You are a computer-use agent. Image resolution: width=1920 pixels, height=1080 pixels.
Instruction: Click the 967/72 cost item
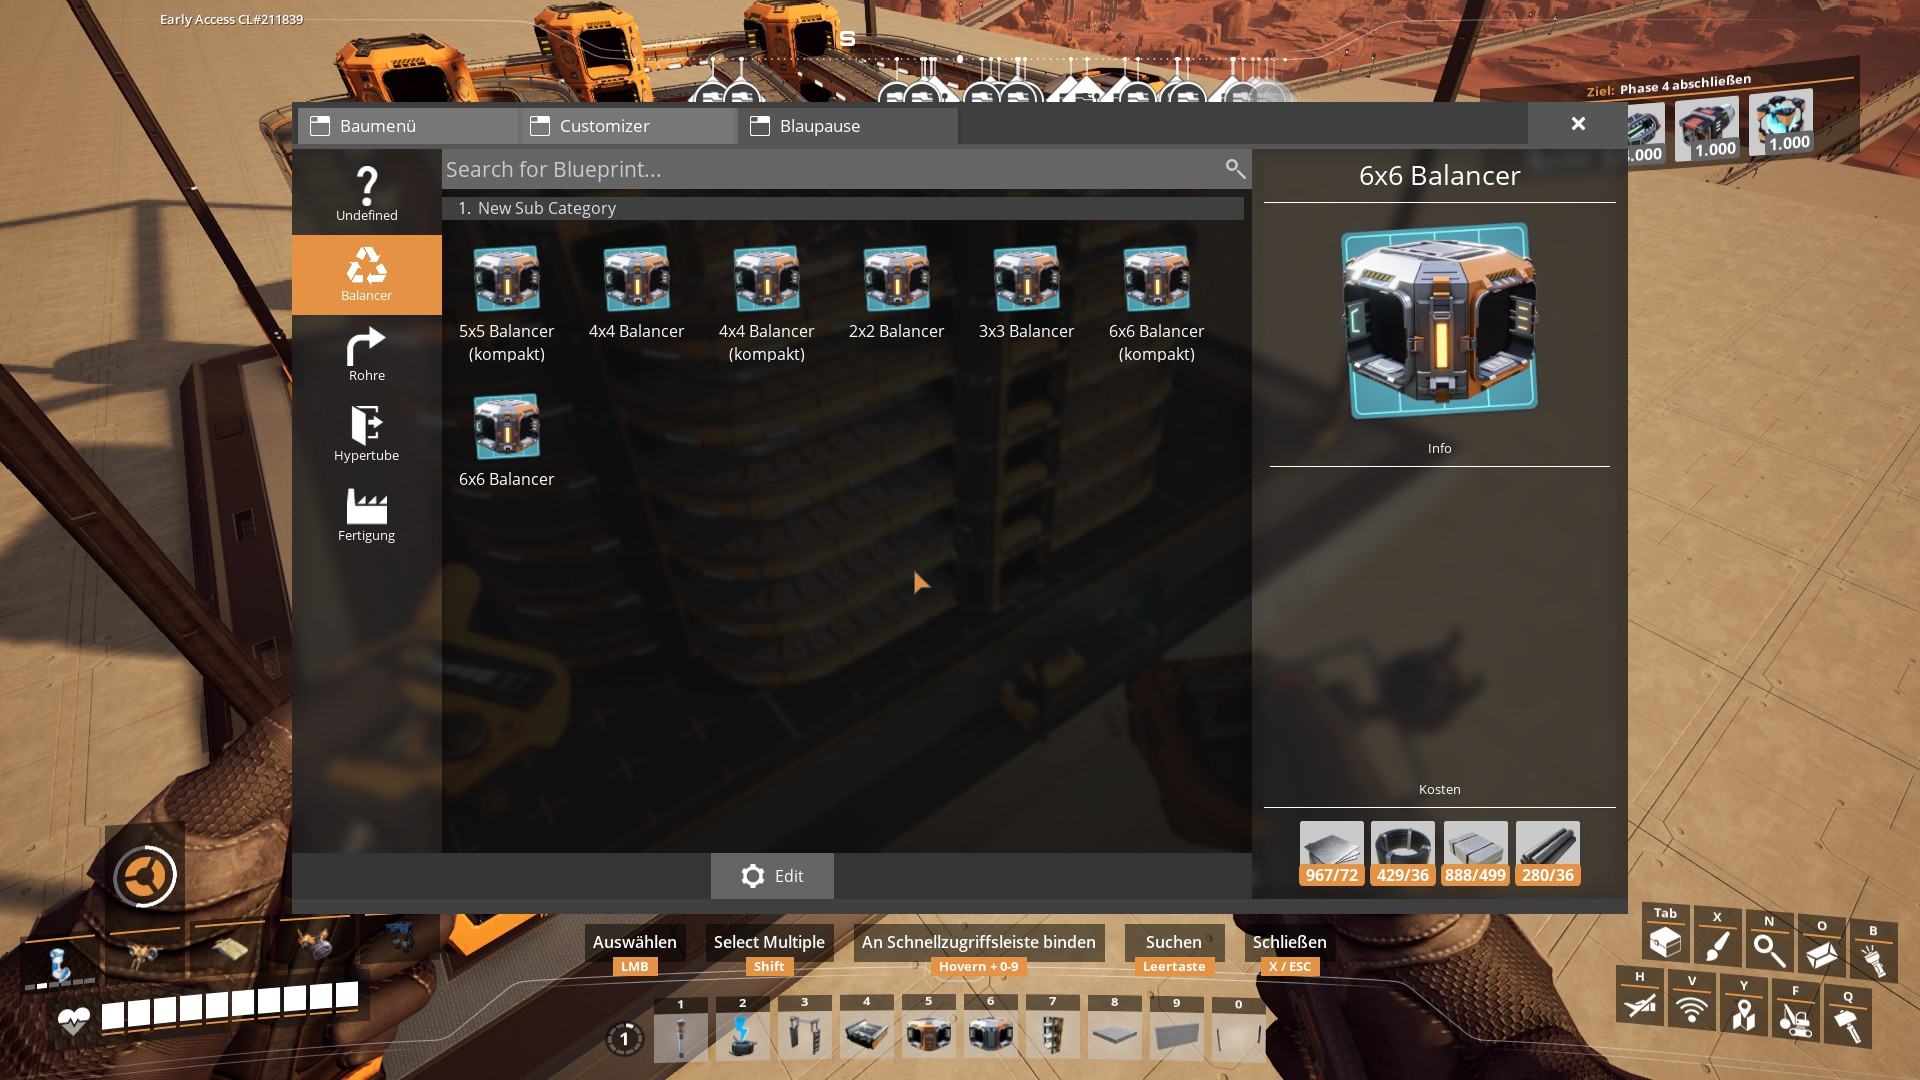click(1331, 854)
